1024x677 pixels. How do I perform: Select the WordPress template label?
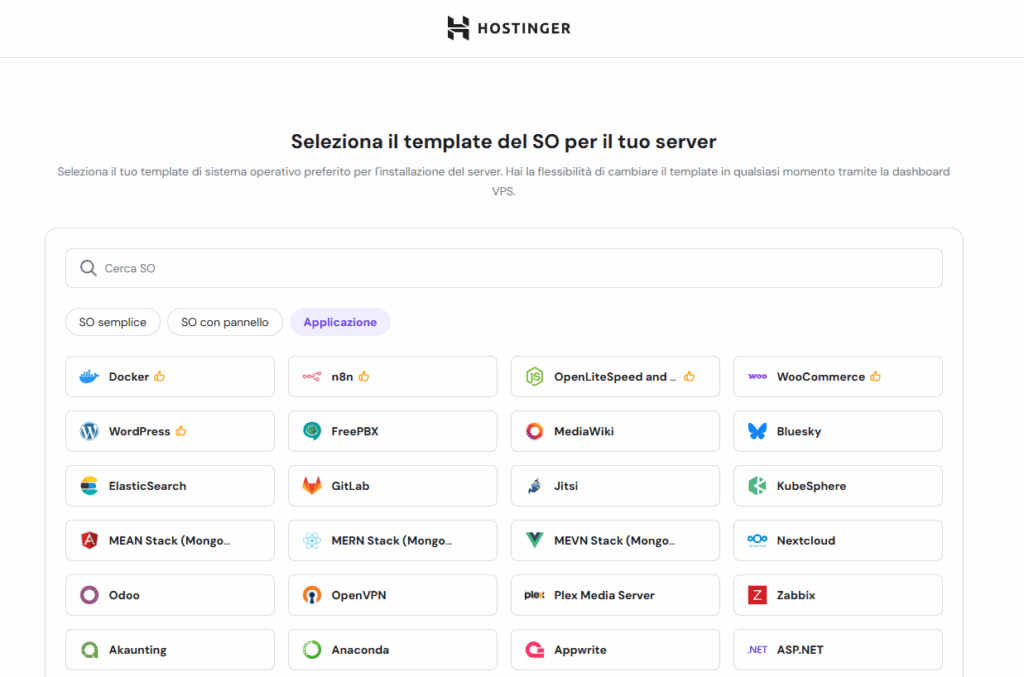click(x=139, y=432)
